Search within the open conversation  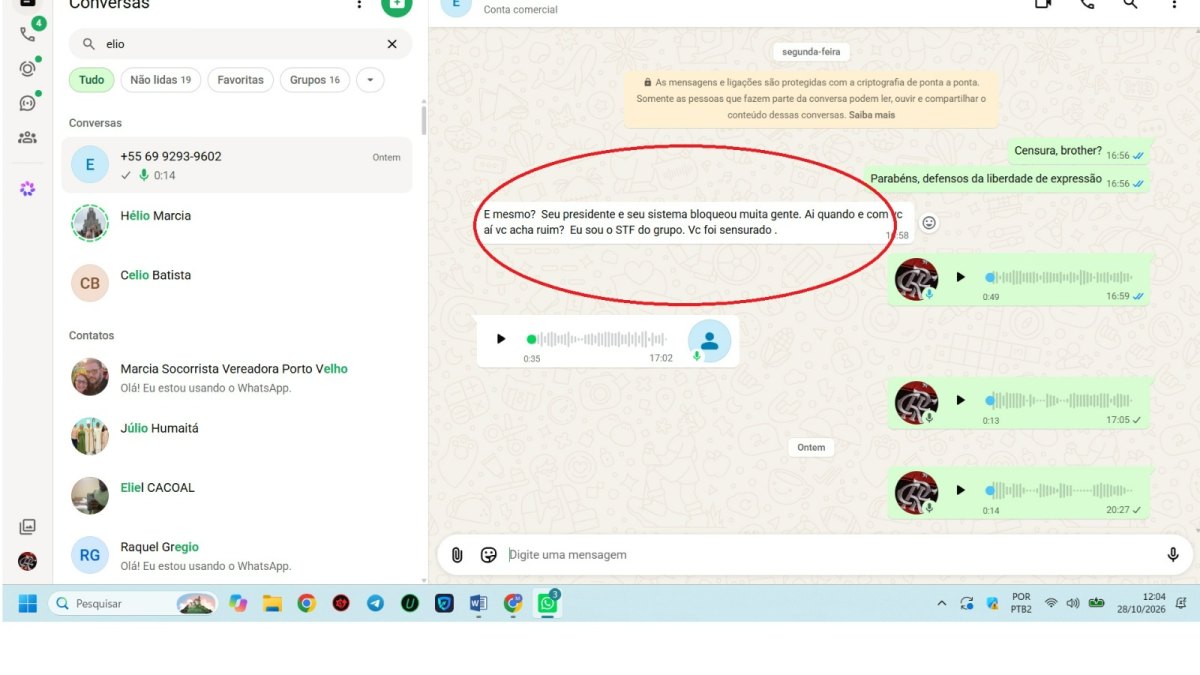[x=1130, y=4]
